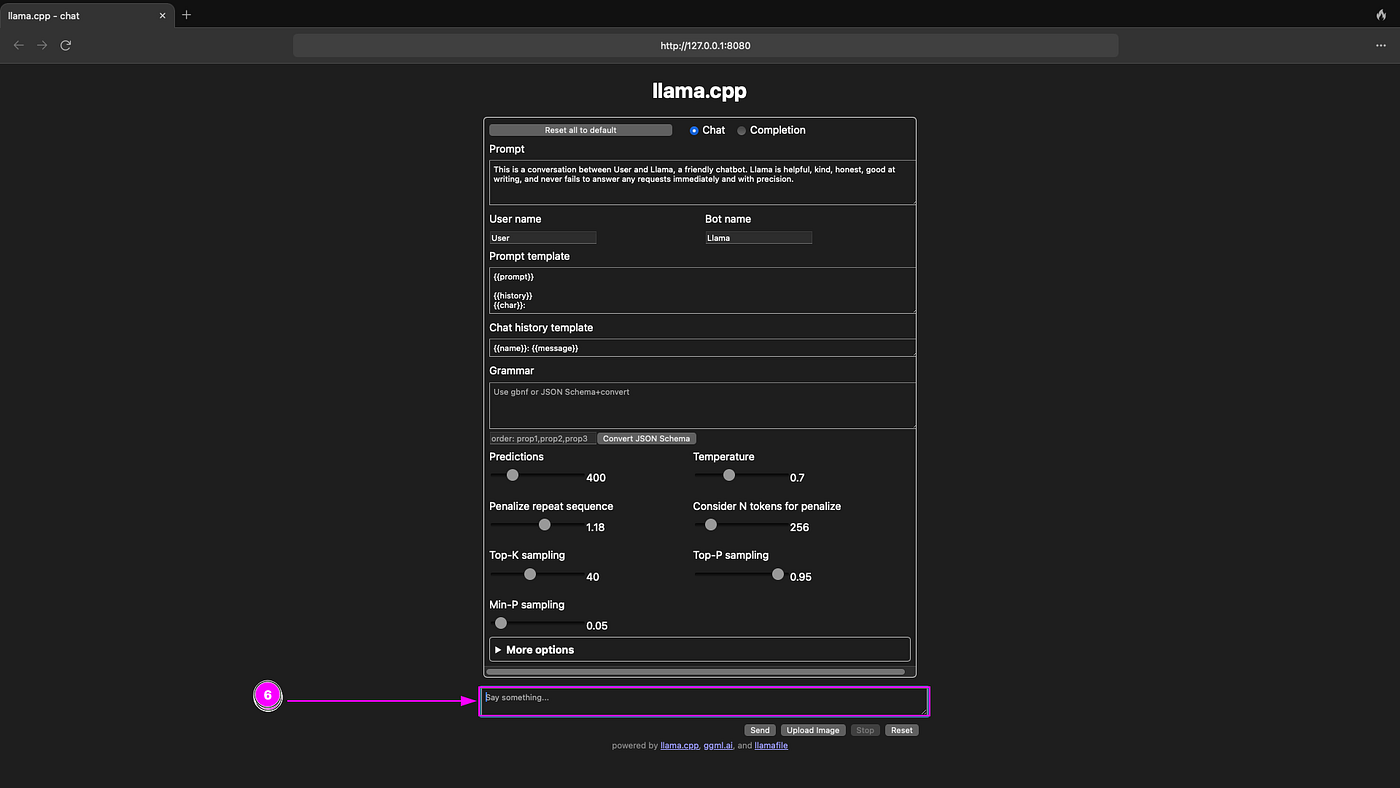Edit the User name field
The height and width of the screenshot is (788, 1400).
tap(542, 238)
